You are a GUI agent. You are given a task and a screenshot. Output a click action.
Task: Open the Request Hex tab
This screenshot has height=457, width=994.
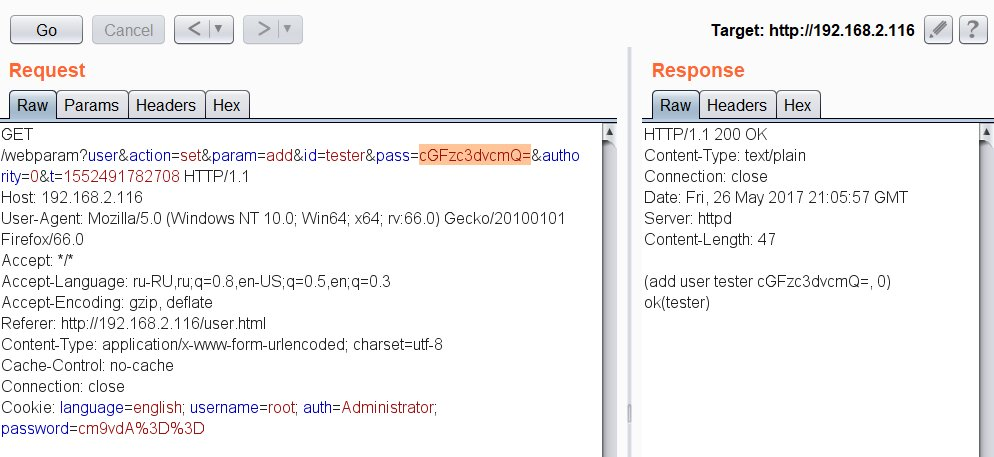pos(227,105)
